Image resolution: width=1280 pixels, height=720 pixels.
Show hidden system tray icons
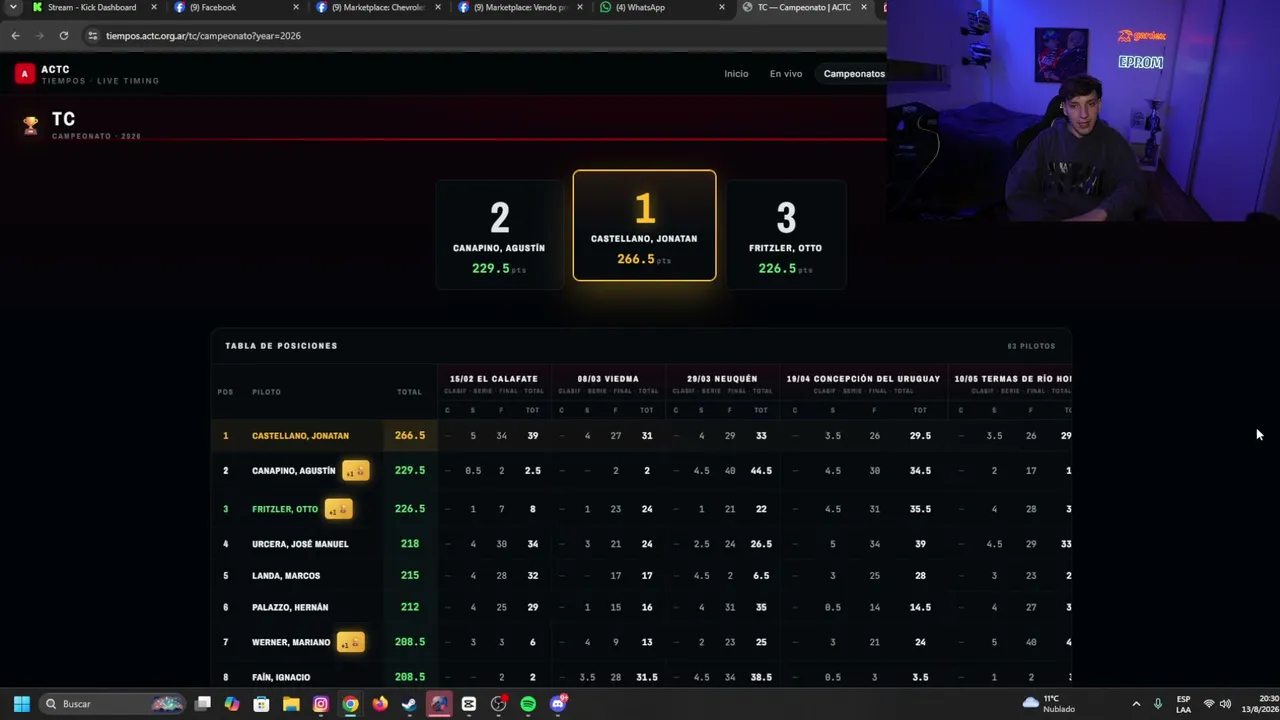(1136, 704)
